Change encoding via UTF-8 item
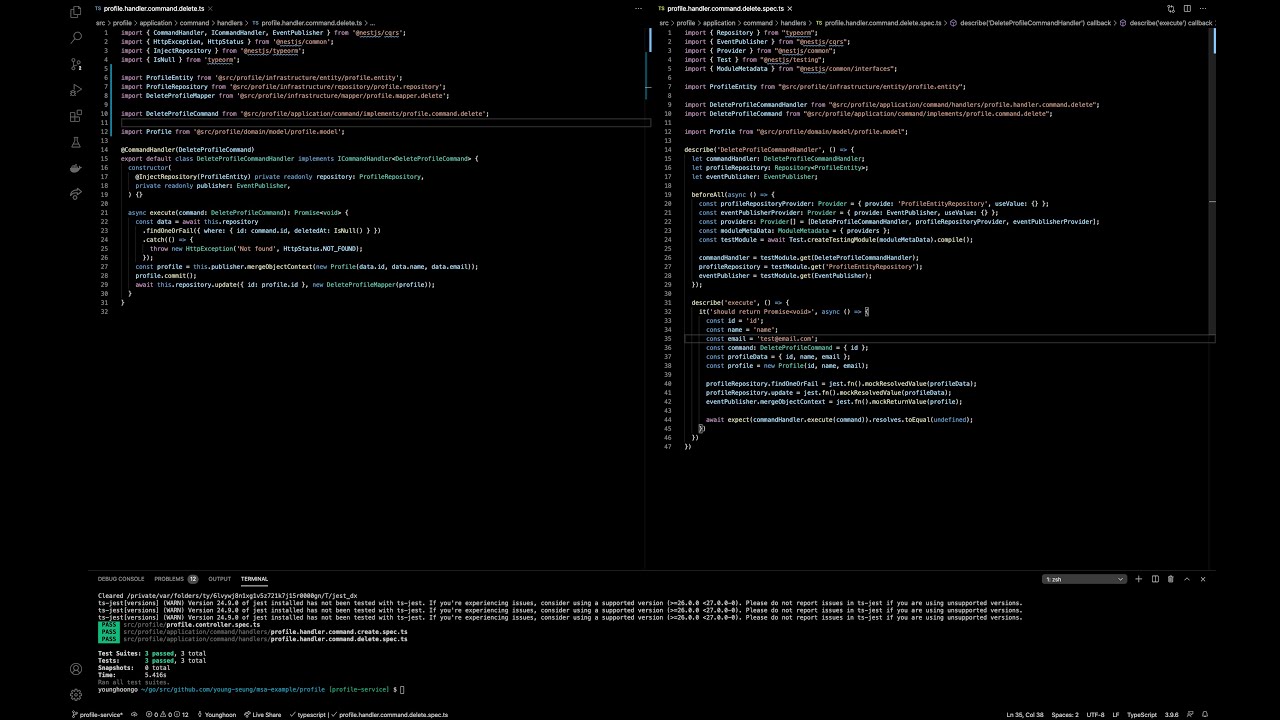 [1095, 715]
